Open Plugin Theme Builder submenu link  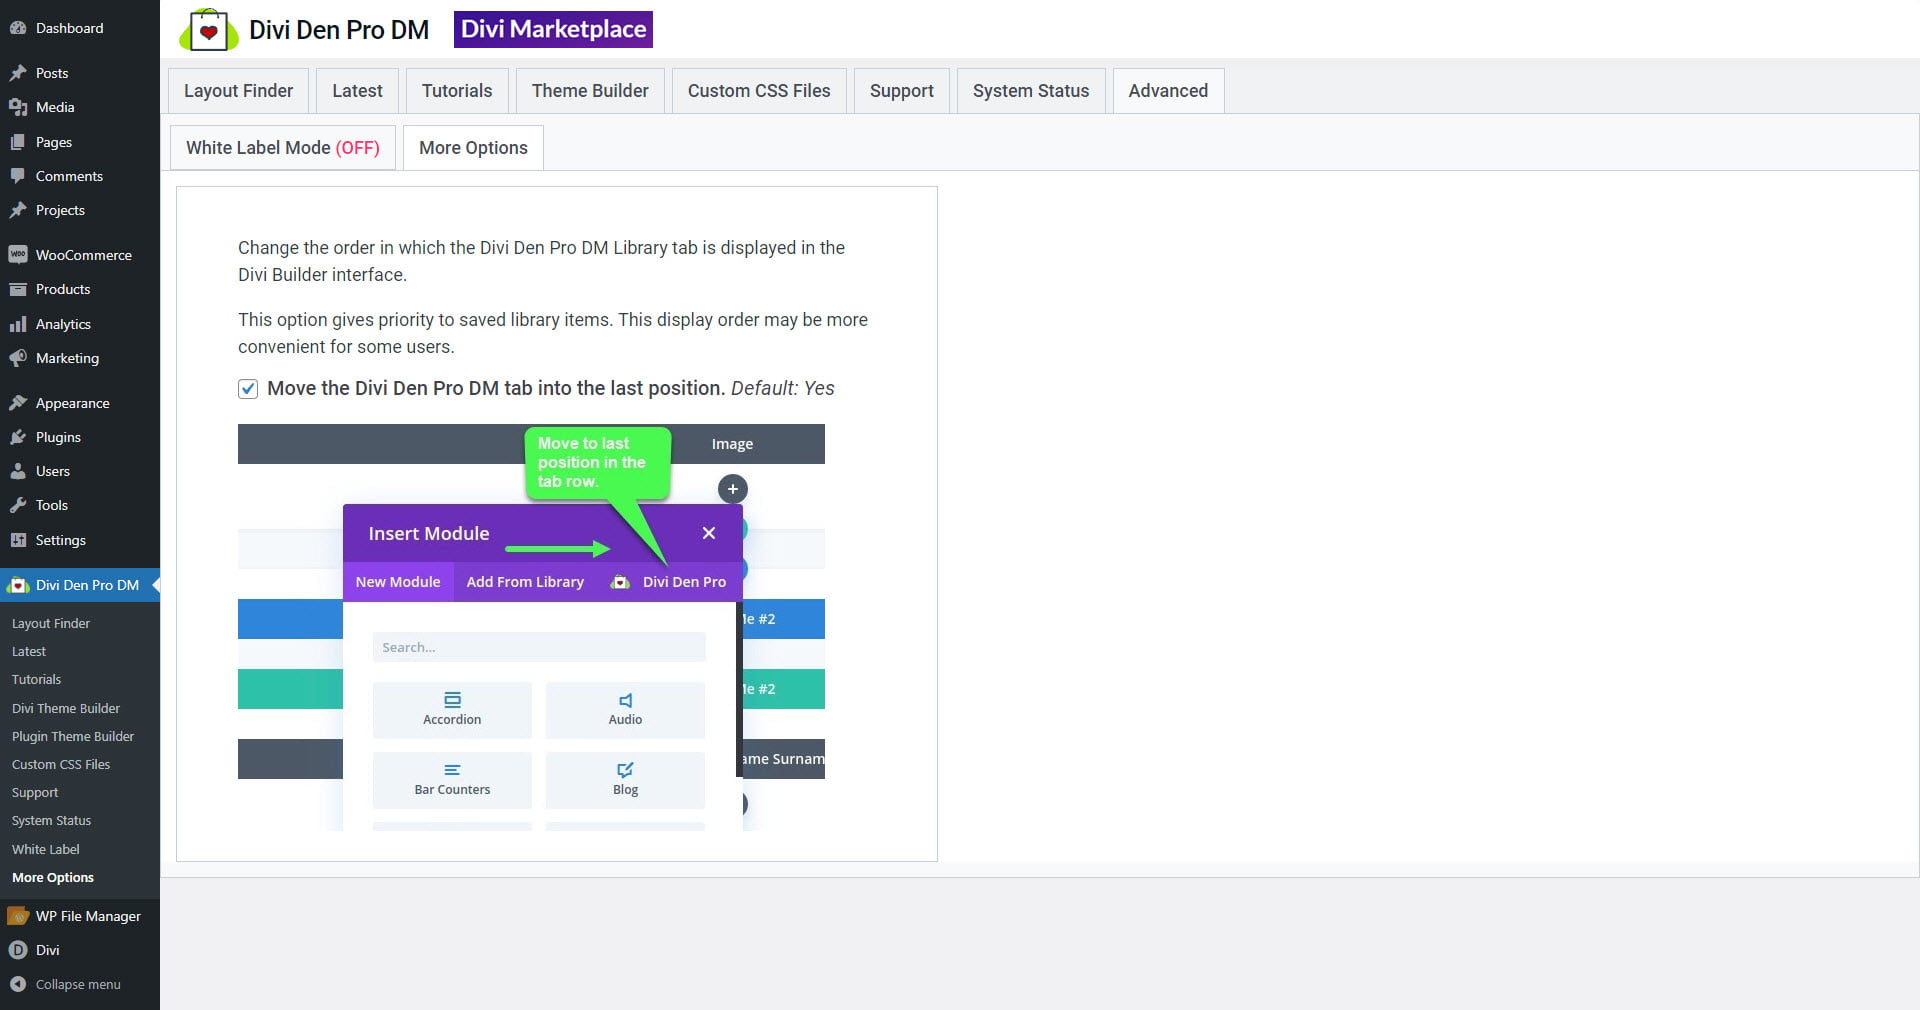[x=72, y=736]
